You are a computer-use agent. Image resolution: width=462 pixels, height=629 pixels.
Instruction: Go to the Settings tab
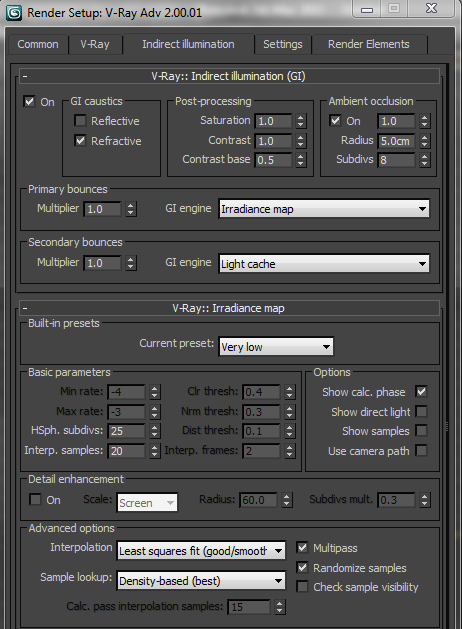tap(282, 44)
